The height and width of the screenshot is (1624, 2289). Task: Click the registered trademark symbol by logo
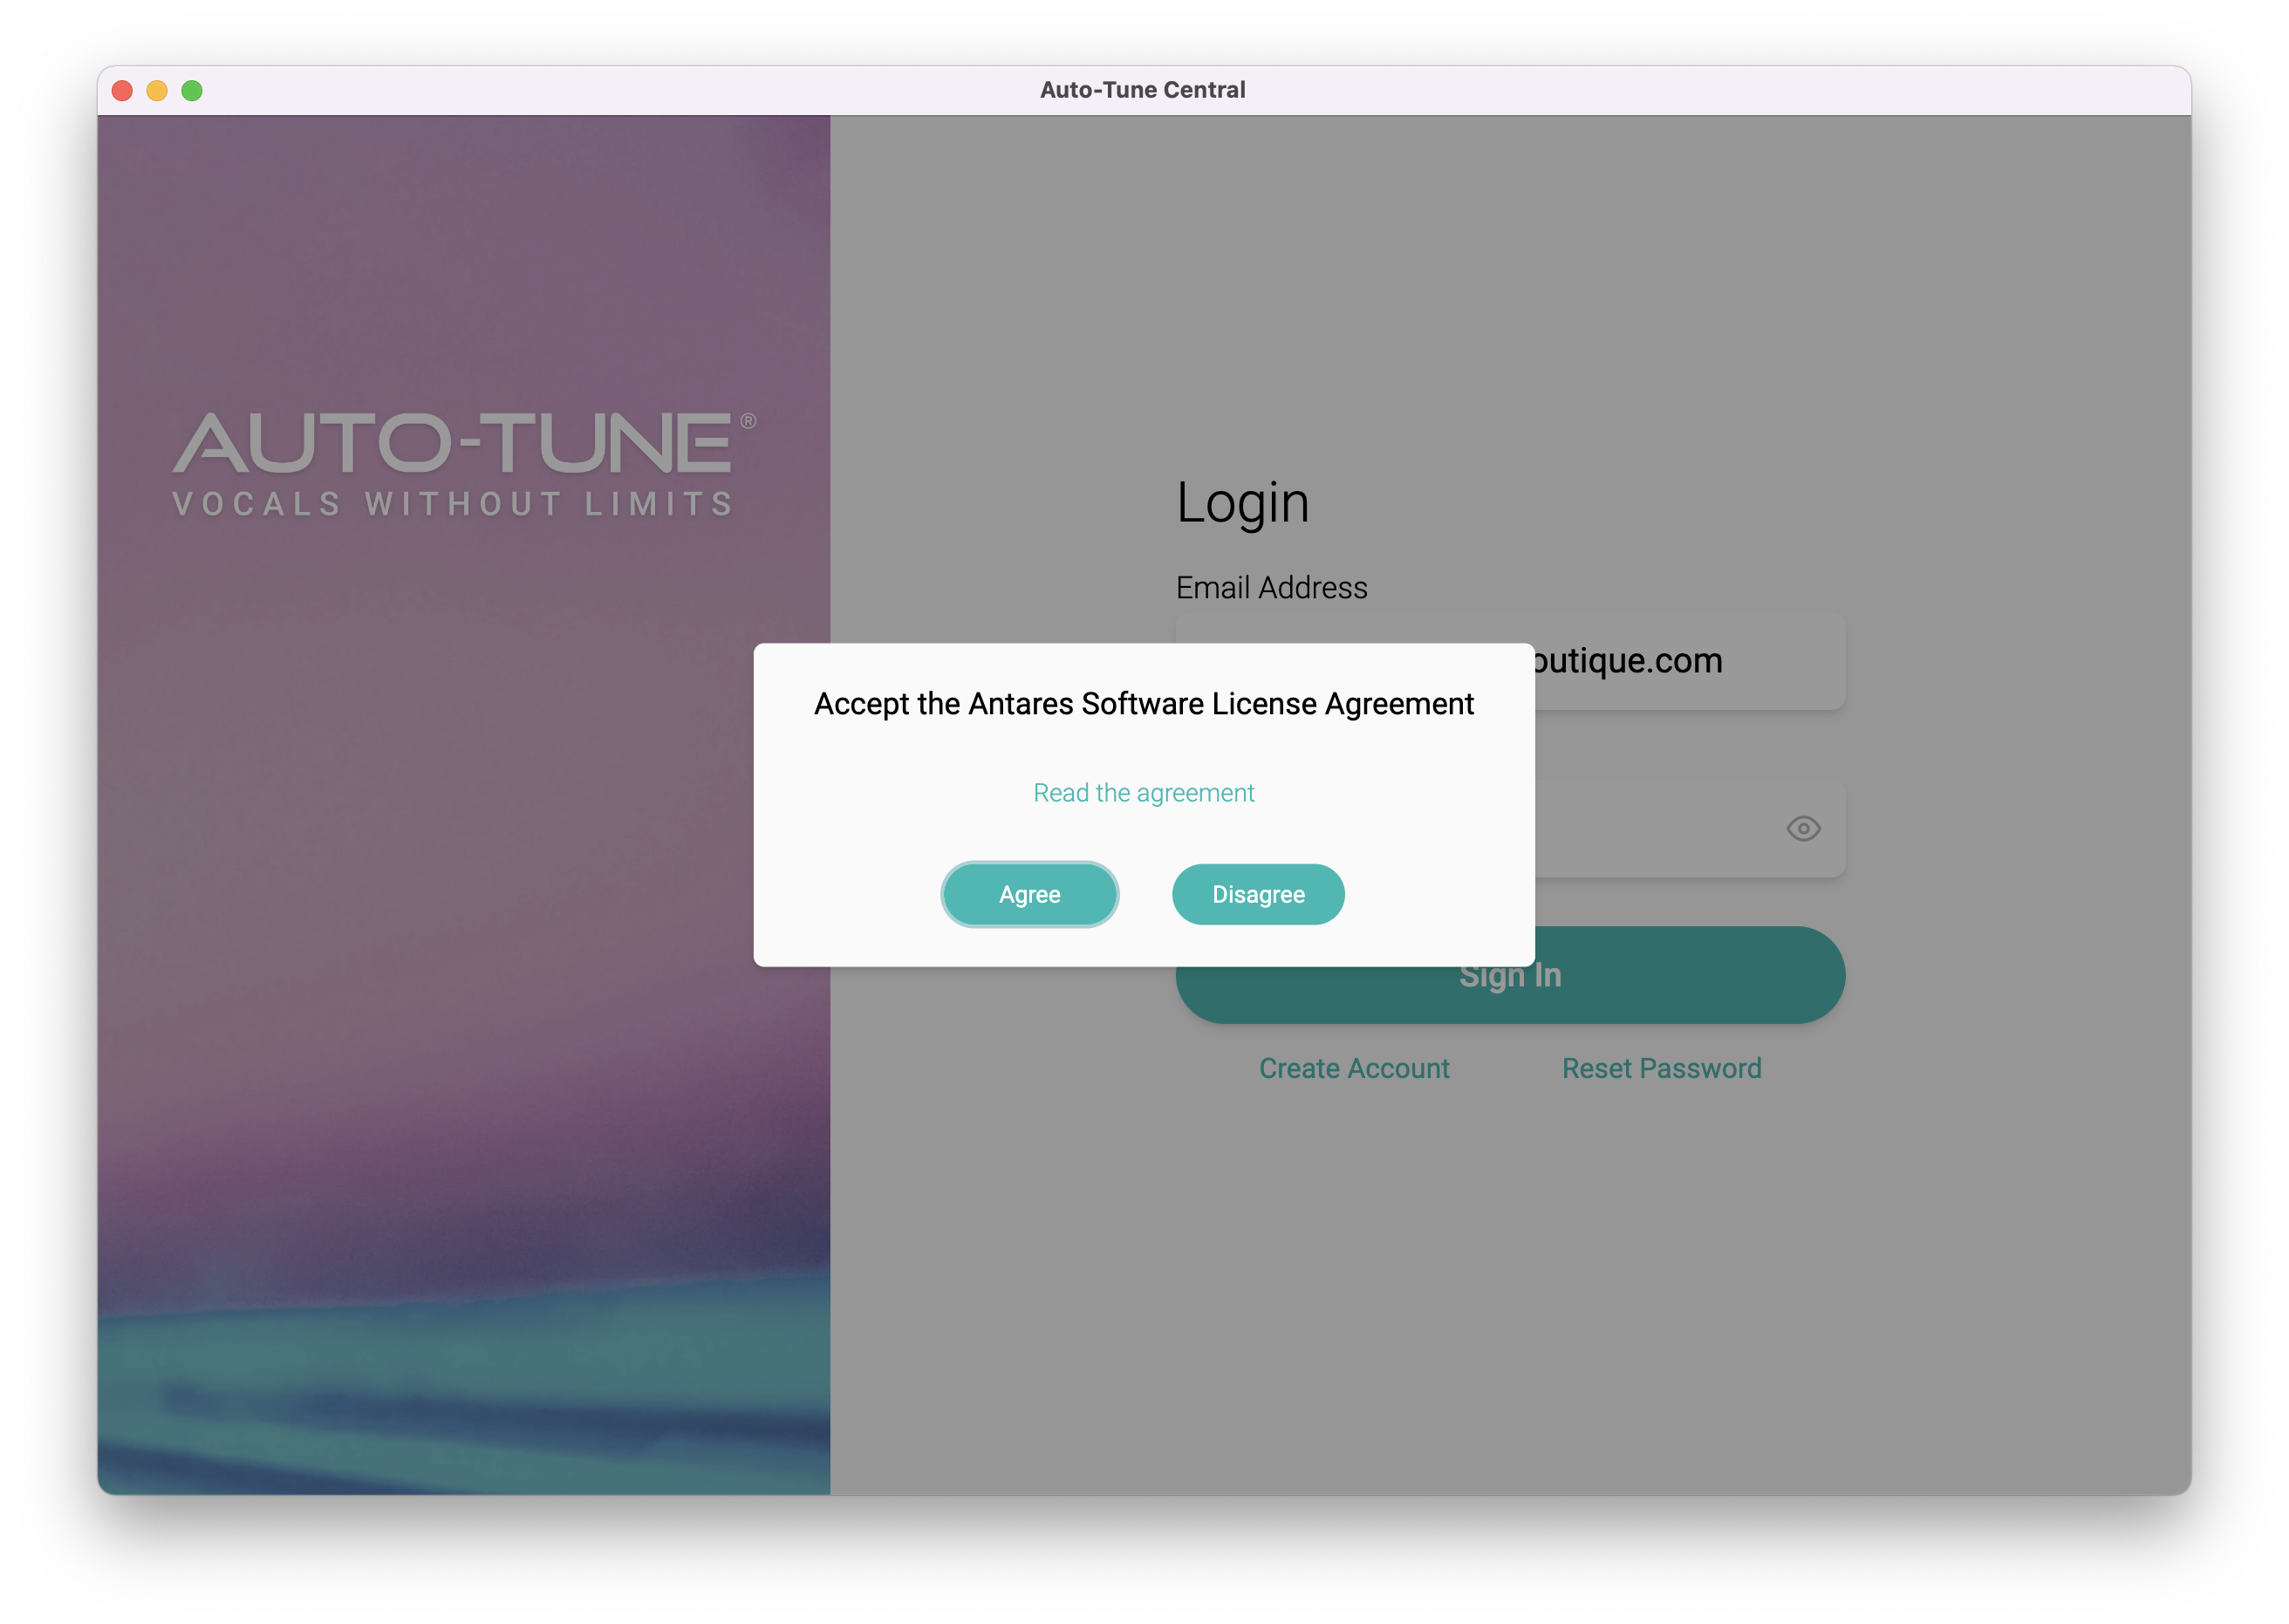[748, 421]
